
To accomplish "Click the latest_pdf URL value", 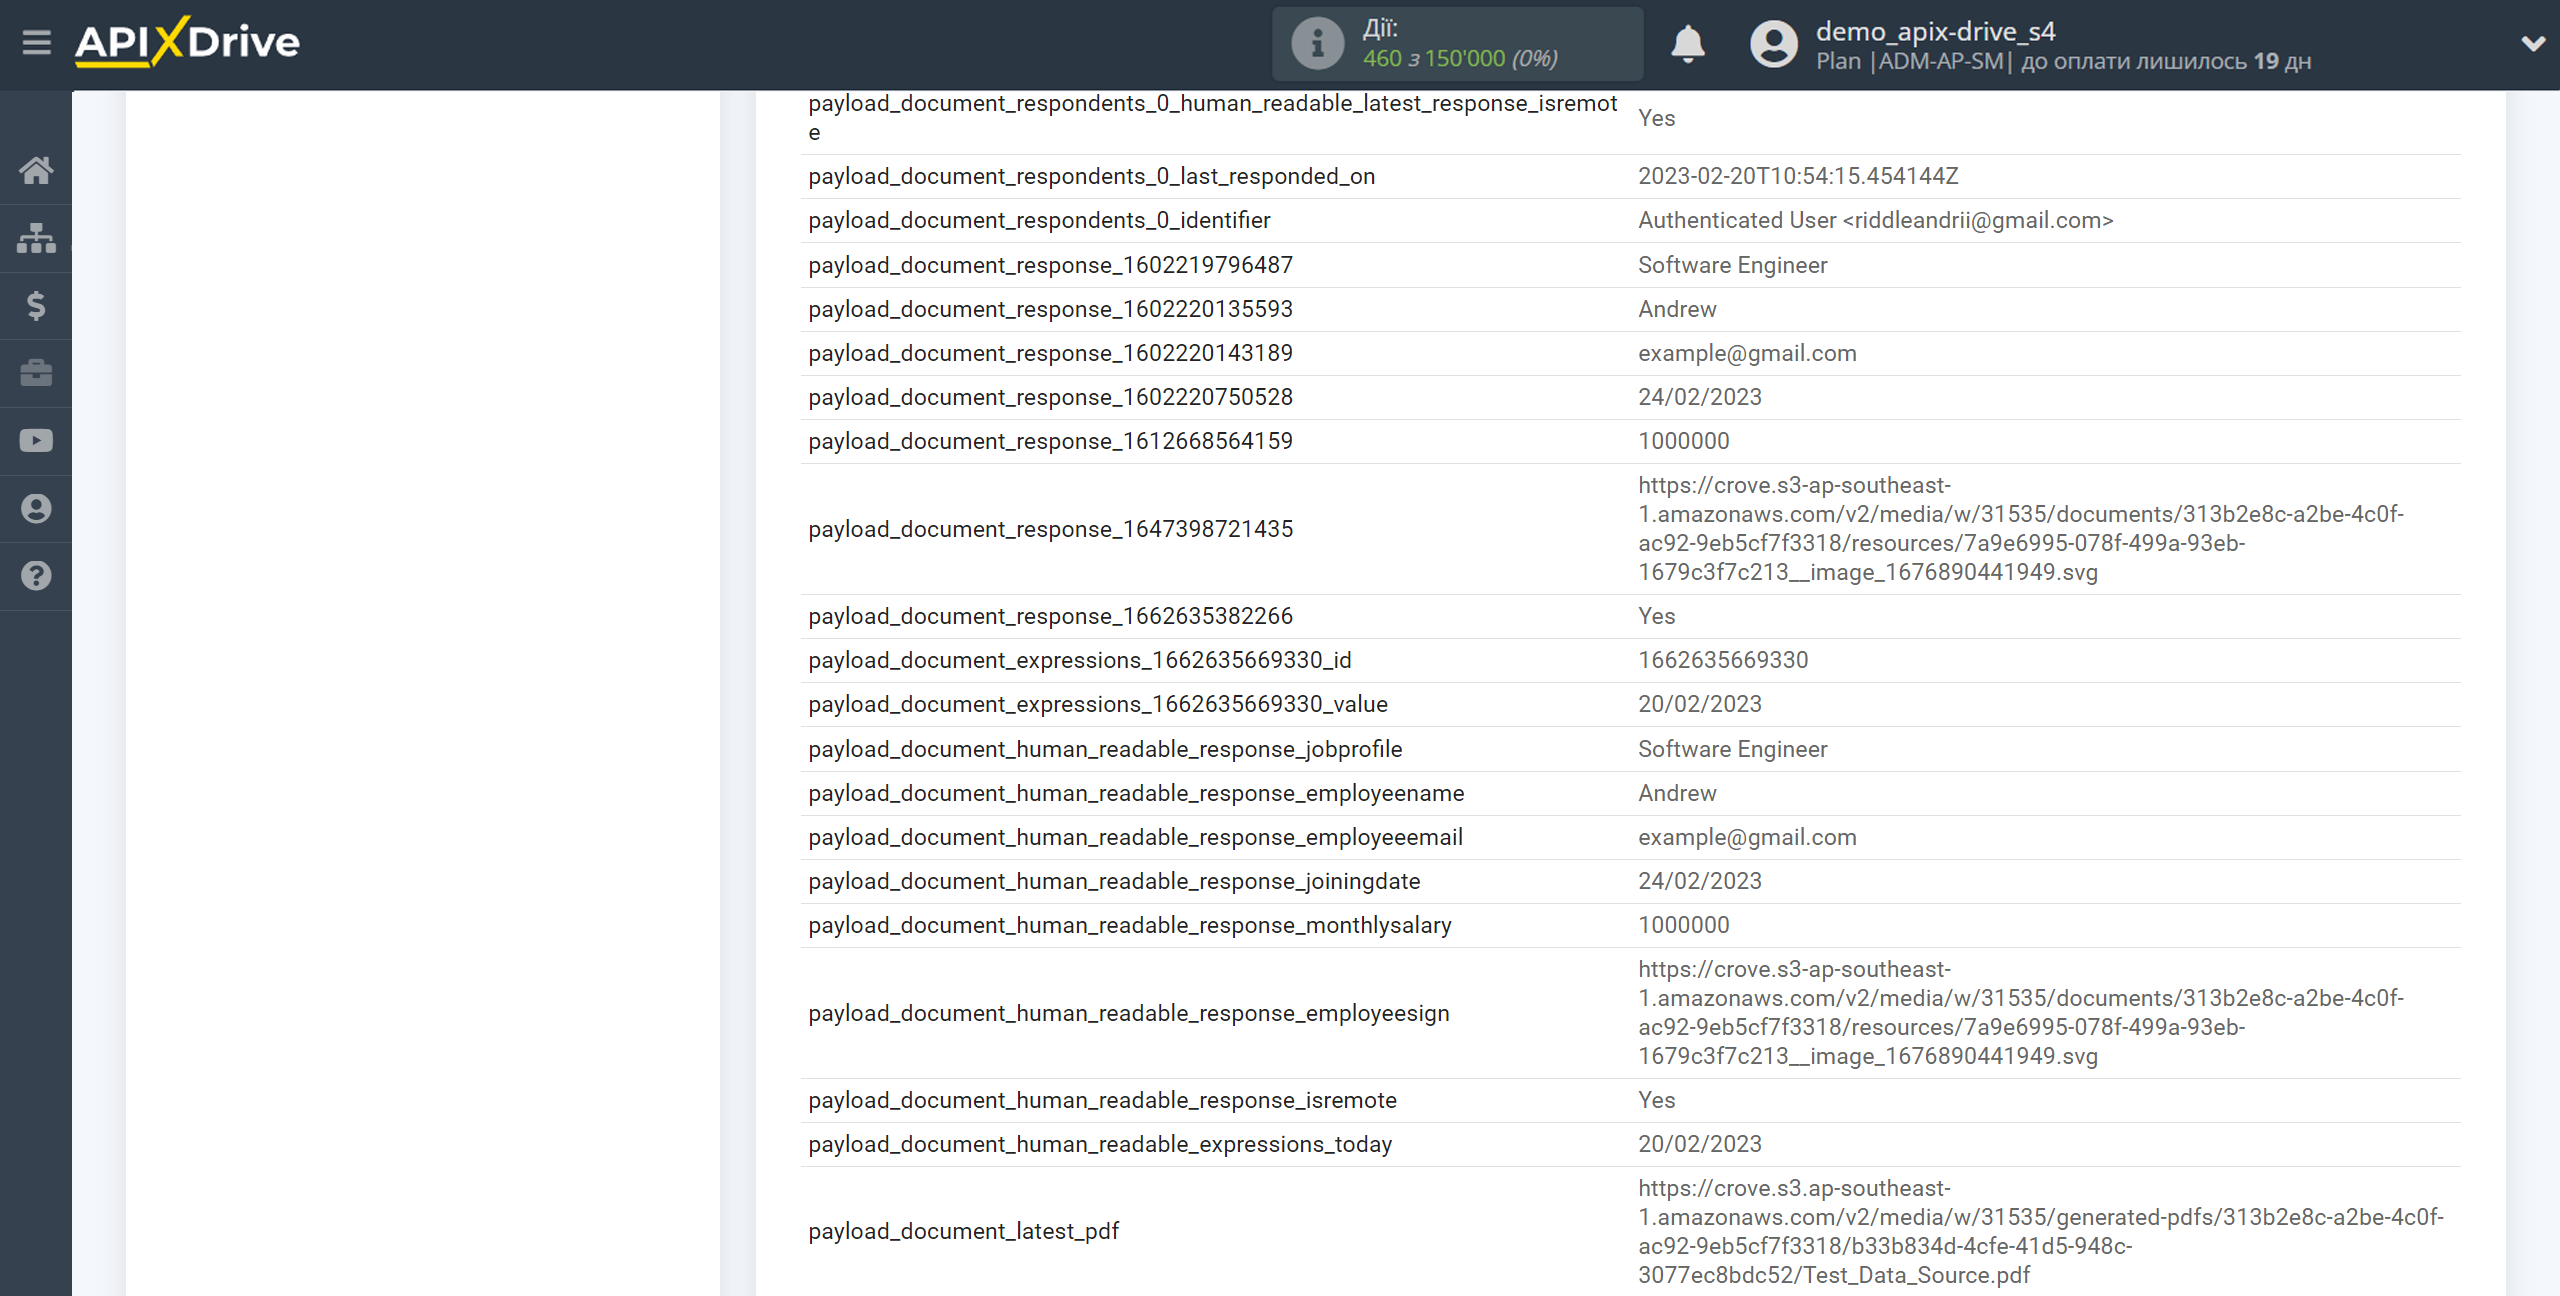I will [x=2040, y=1231].
